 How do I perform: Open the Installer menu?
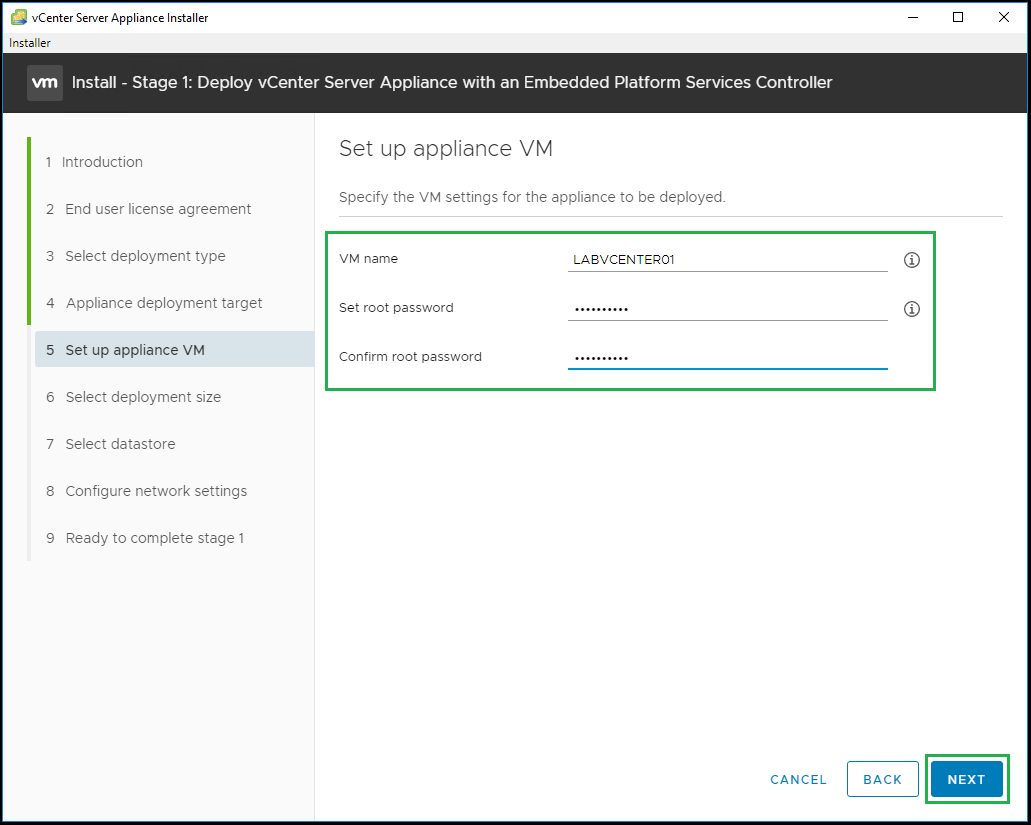[x=30, y=43]
